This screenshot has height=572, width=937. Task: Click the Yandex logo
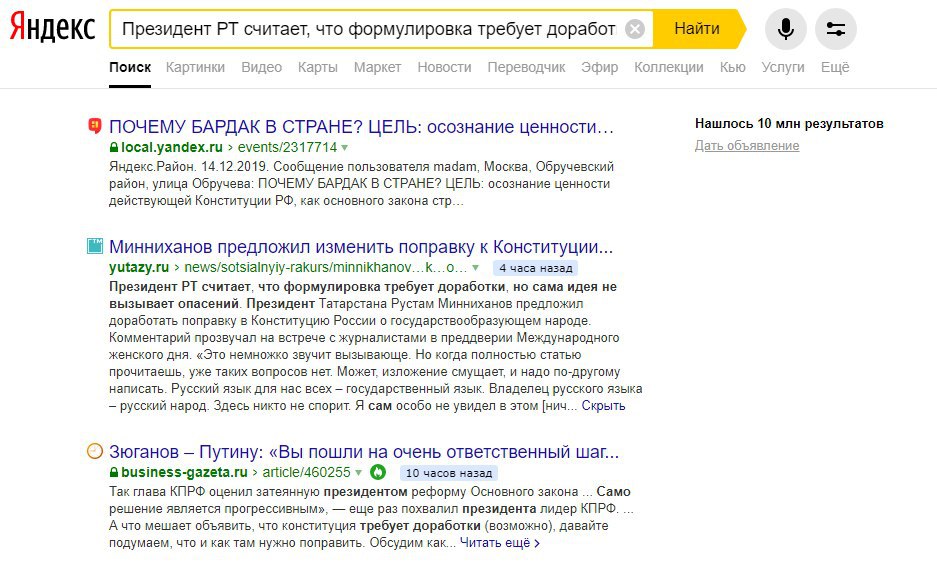coord(53,28)
